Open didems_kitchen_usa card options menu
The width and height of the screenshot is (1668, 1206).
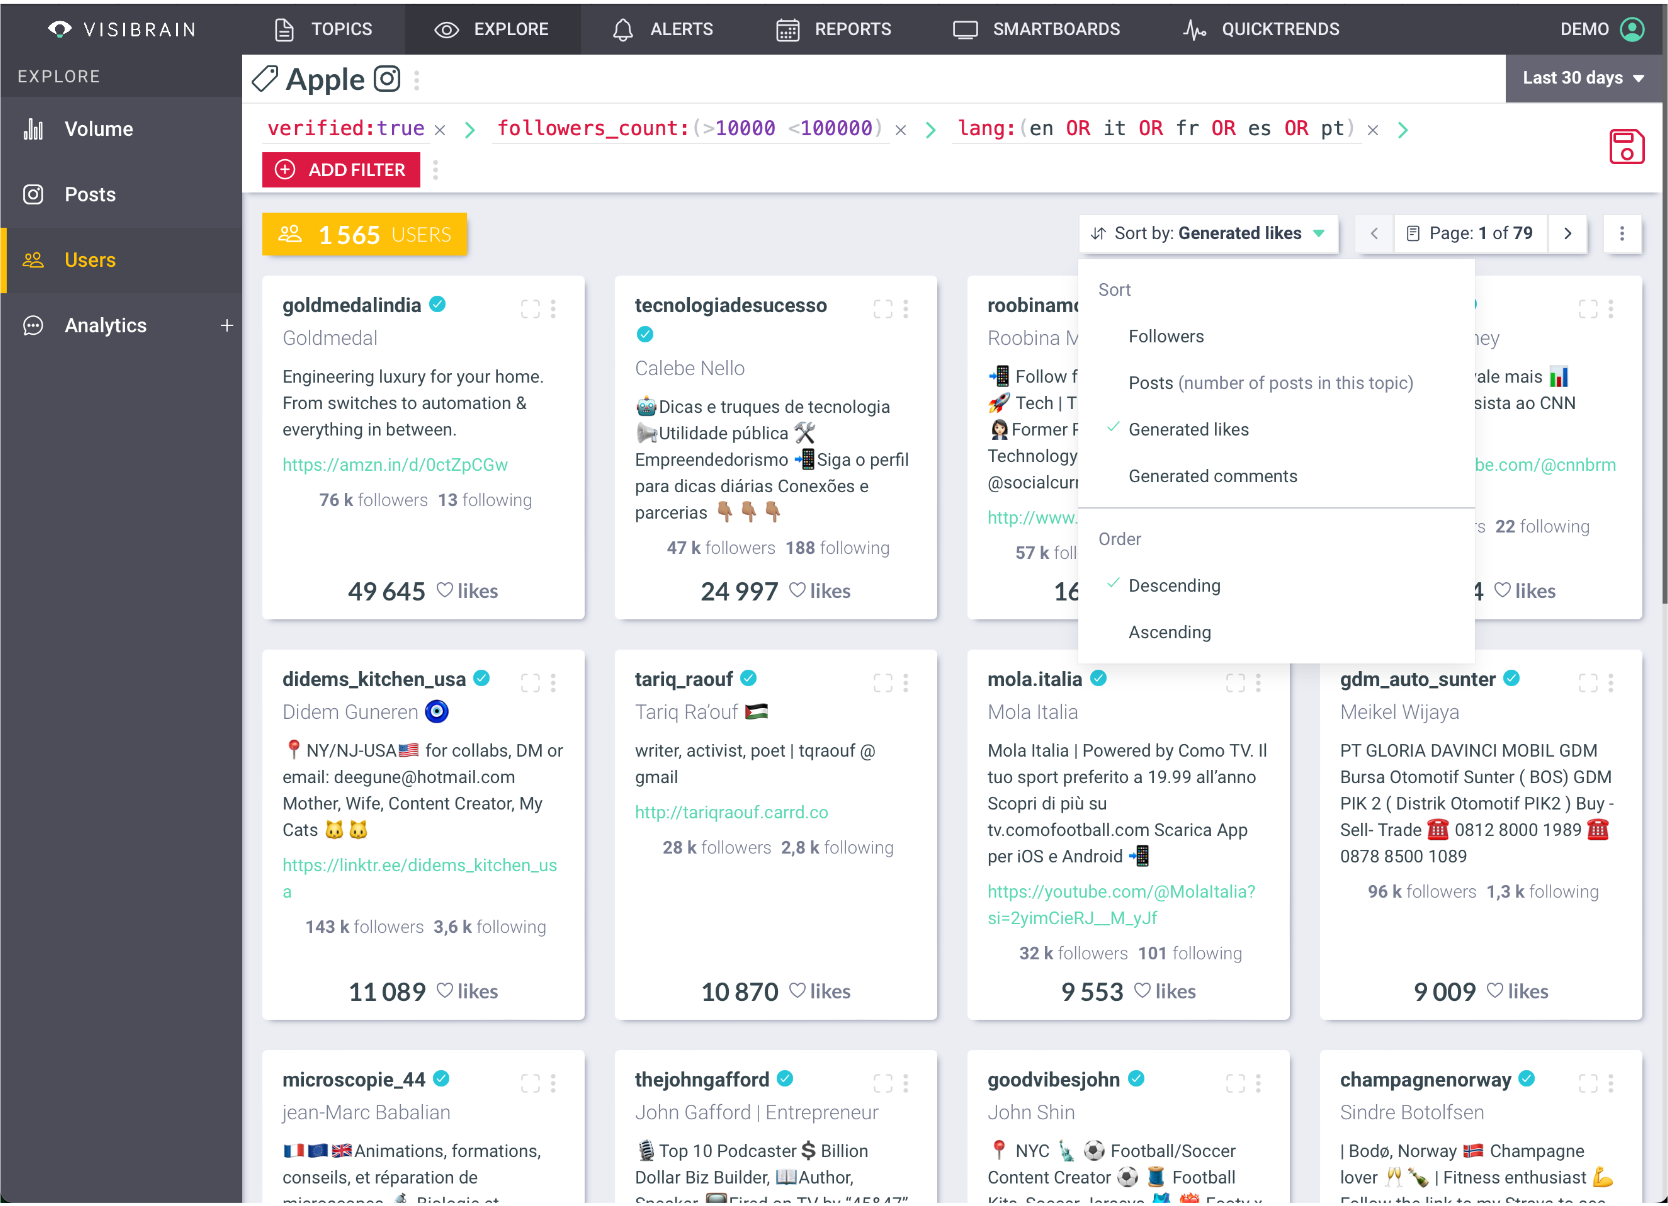coord(553,683)
